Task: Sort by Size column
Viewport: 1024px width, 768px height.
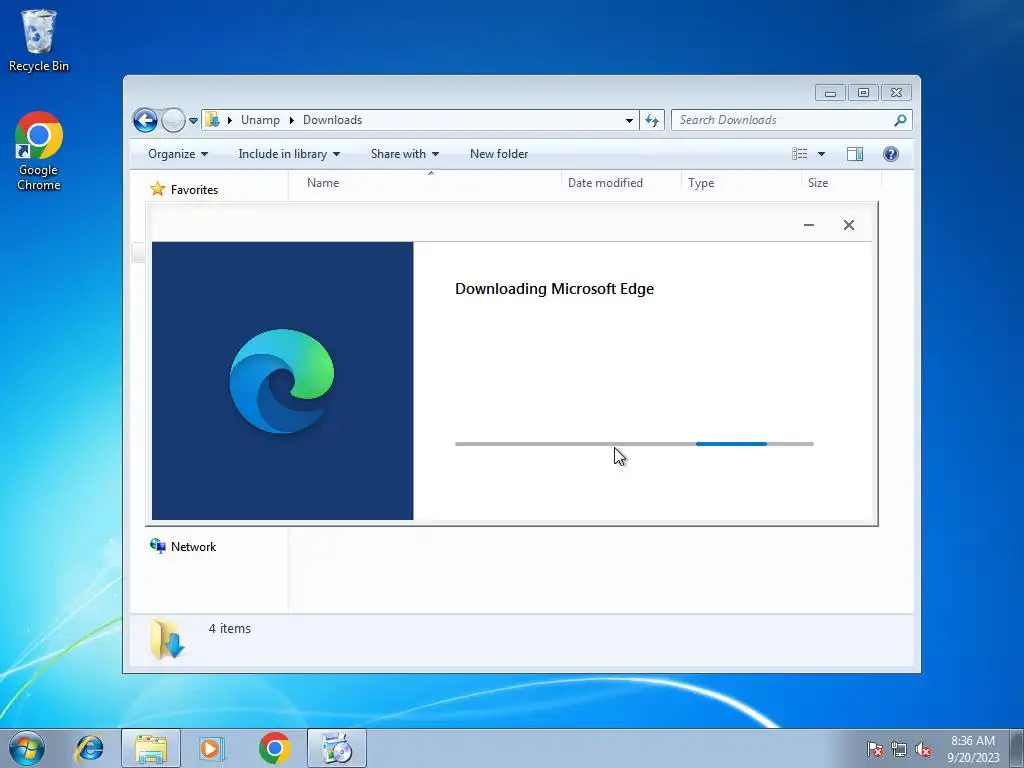Action: 818,183
